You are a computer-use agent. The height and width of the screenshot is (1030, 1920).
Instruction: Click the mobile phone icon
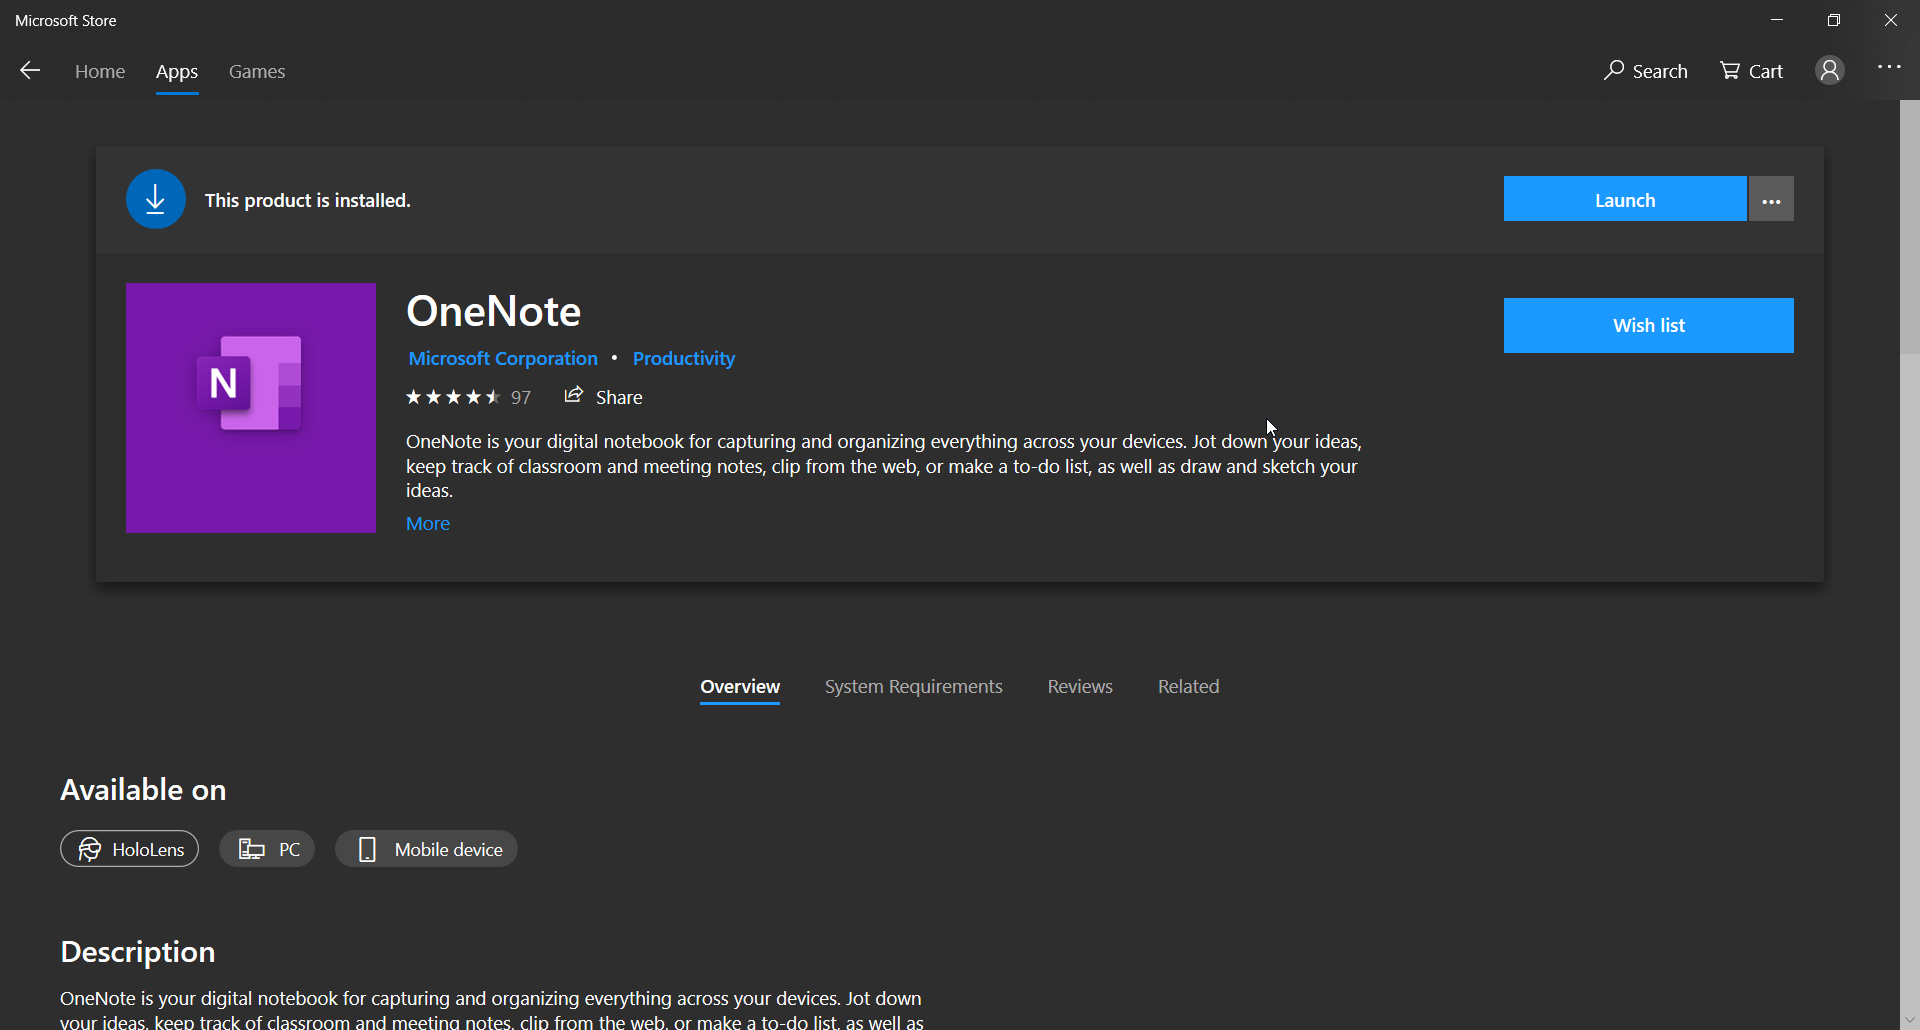[x=367, y=849]
